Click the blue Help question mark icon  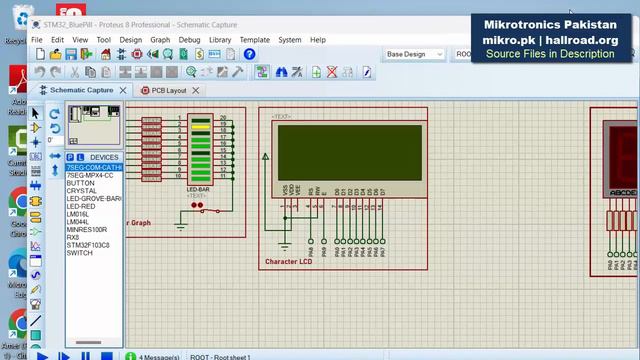[x=249, y=54]
